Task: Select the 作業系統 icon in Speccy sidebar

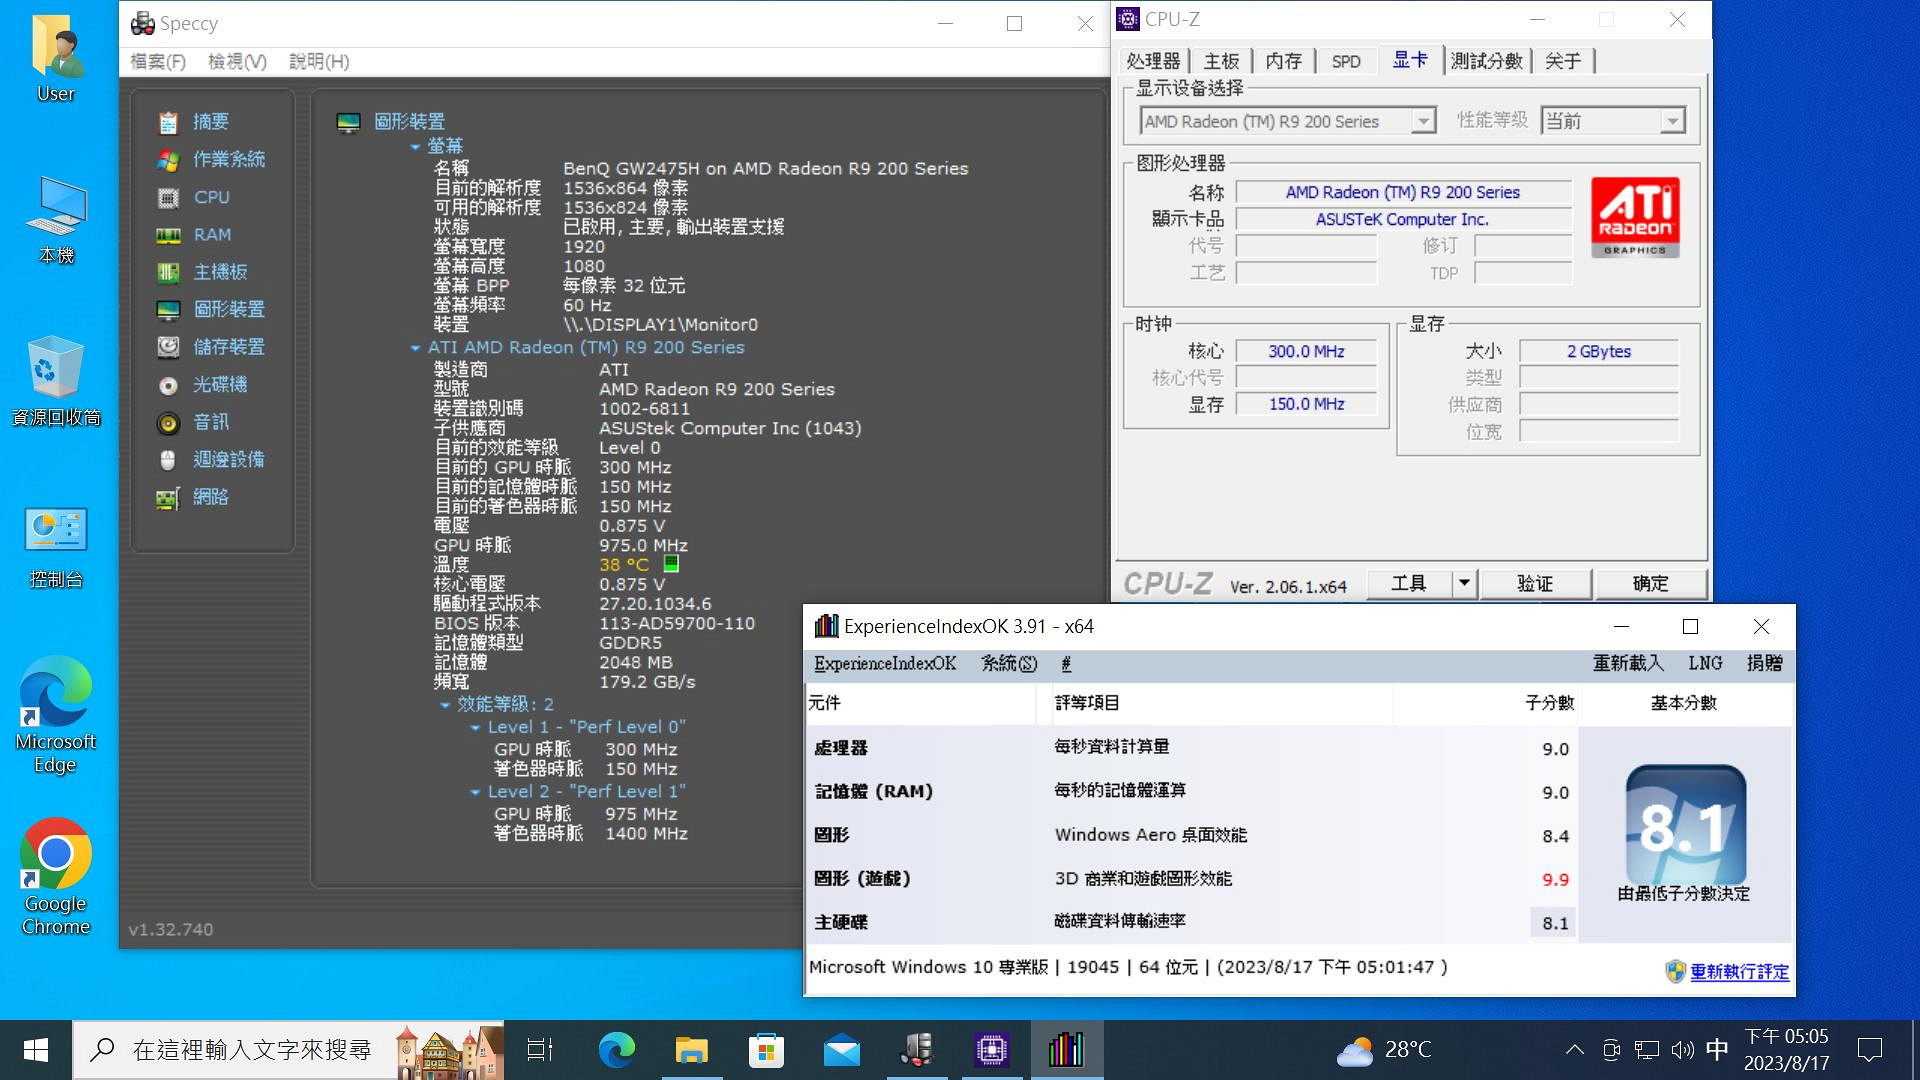Action: click(168, 160)
